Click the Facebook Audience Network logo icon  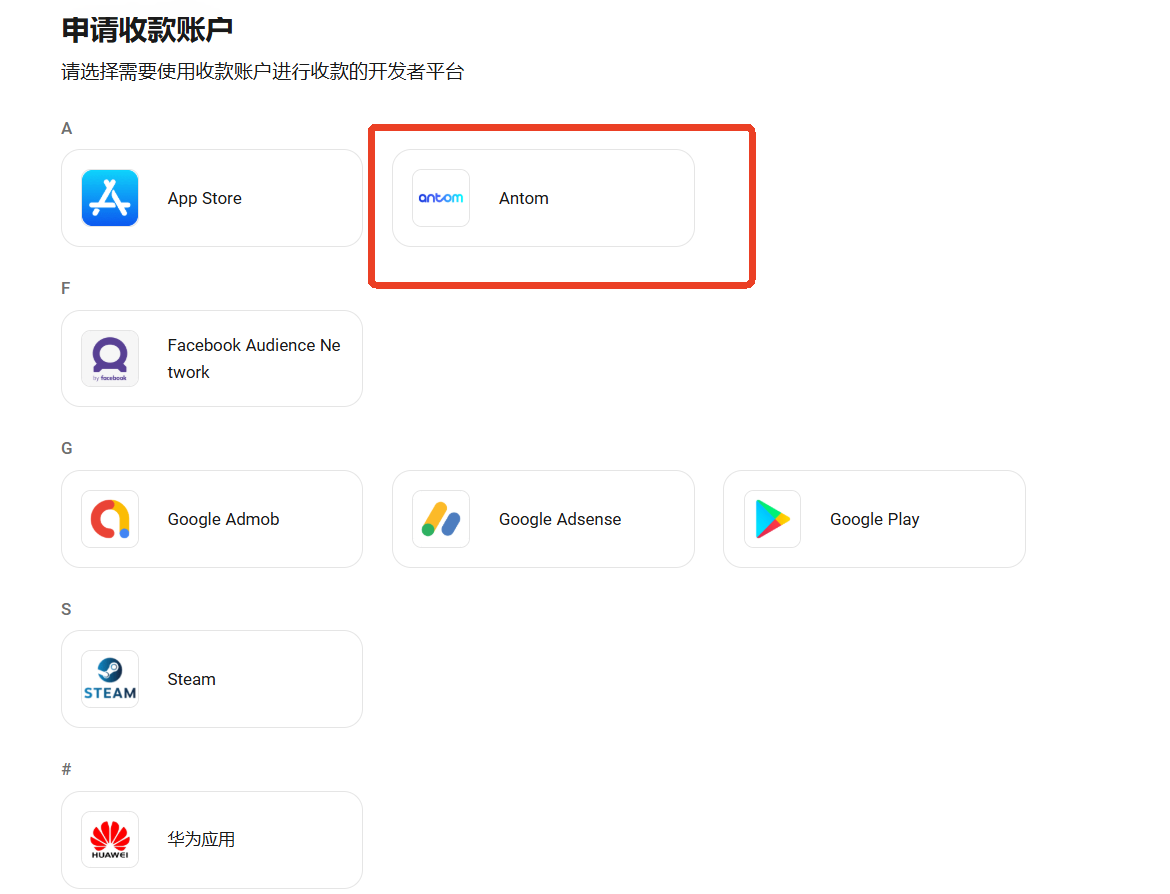(x=110, y=358)
